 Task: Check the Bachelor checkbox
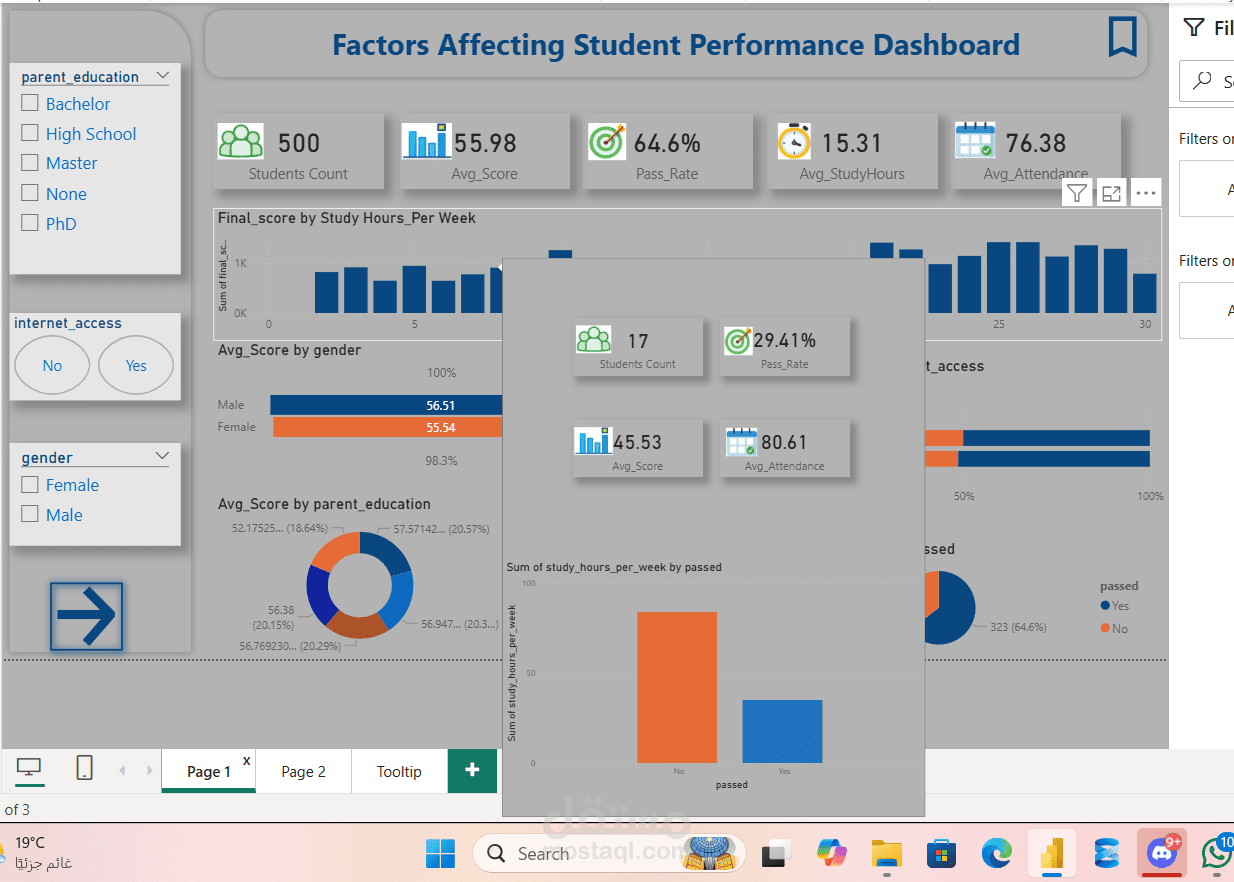pos(30,103)
